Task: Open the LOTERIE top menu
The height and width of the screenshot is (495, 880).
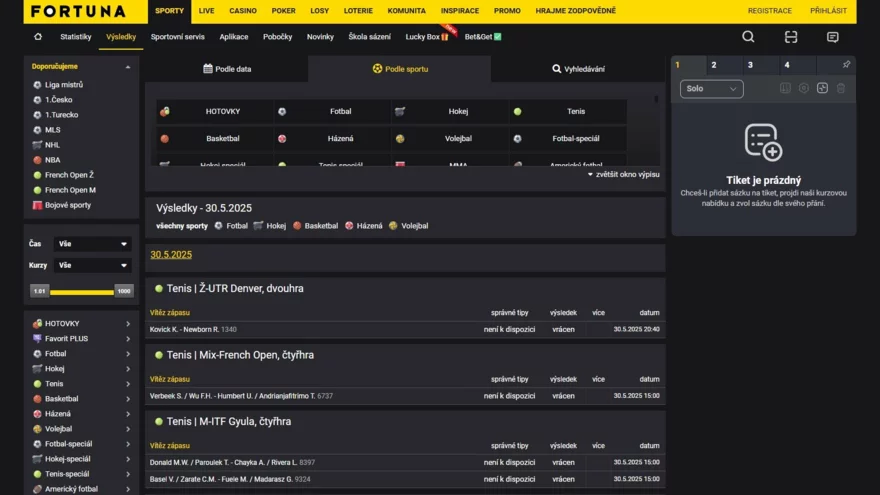Action: click(358, 11)
